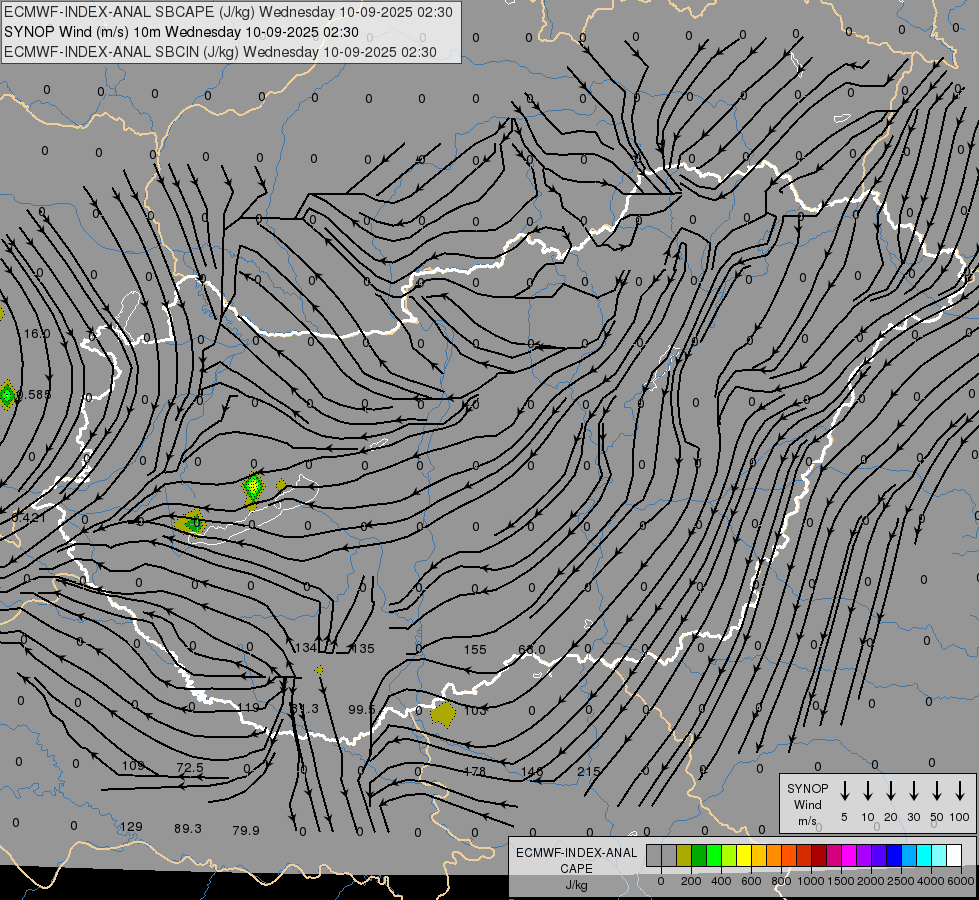Screen dimensions: 979x900
Task: Click the map value 89.3
Action: (188, 829)
